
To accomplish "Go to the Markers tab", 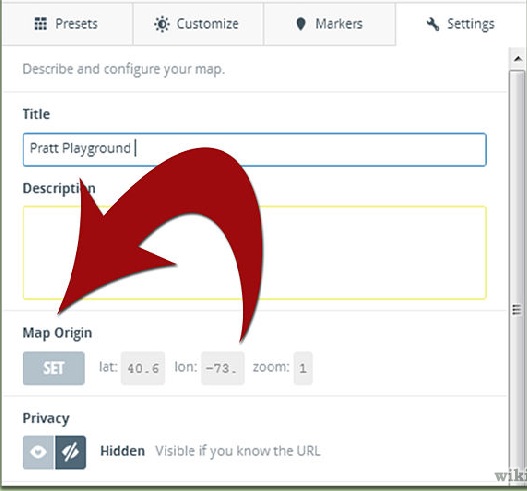I will [x=330, y=24].
